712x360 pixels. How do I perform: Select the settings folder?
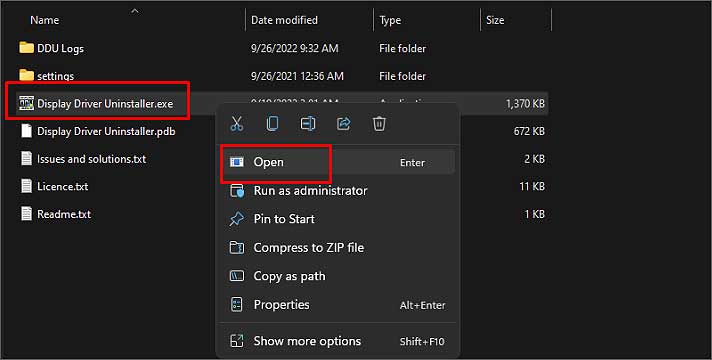[55, 76]
